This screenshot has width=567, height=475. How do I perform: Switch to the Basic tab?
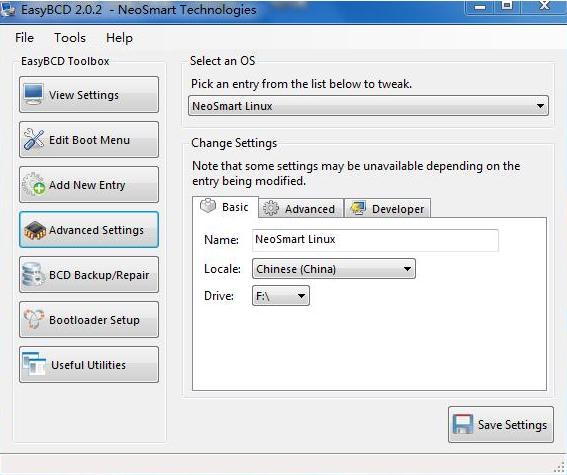pos(225,207)
